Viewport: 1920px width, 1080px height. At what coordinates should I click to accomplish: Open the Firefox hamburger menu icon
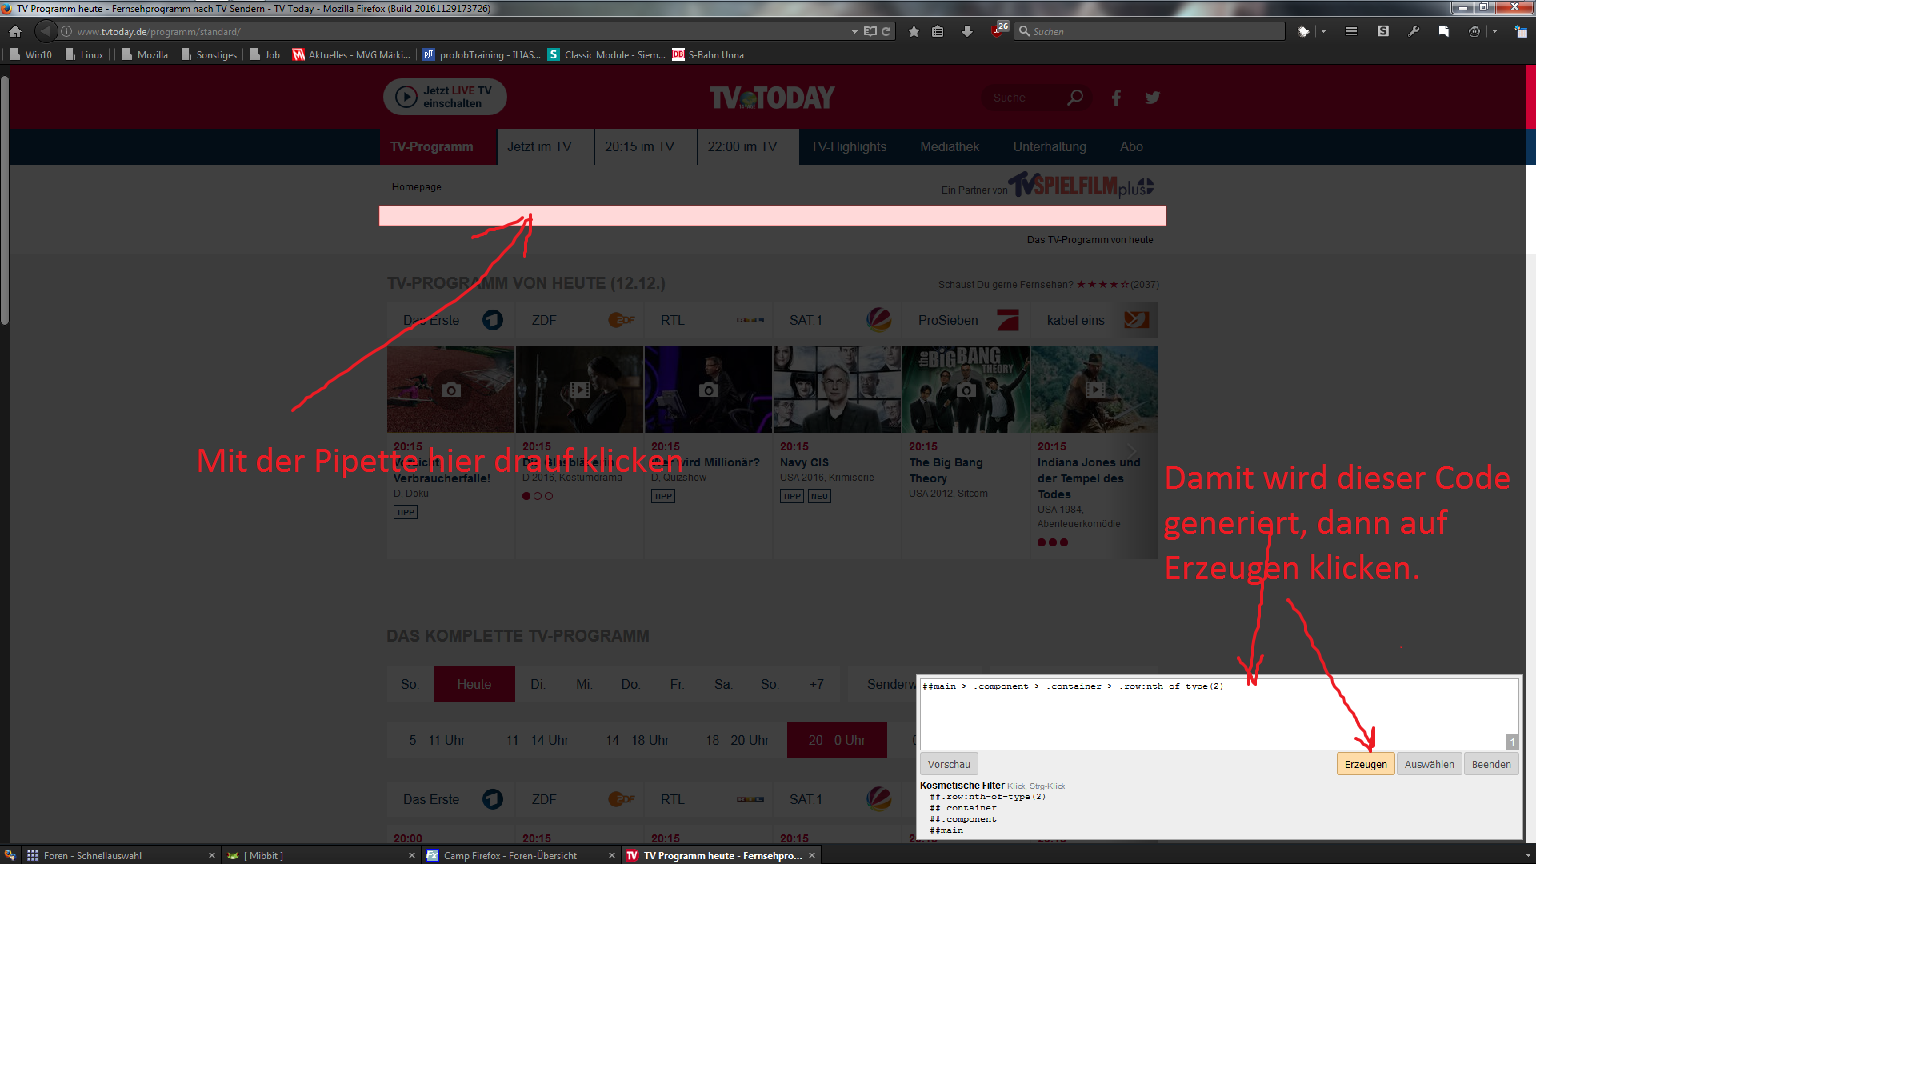pos(1351,31)
